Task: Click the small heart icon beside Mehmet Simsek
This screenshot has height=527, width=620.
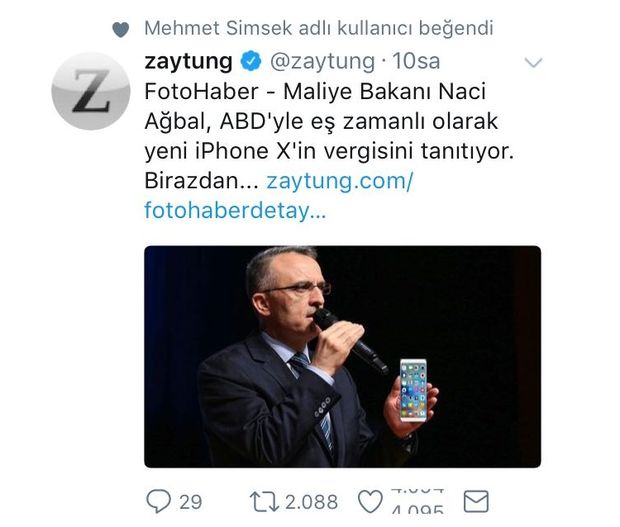Action: (121, 30)
